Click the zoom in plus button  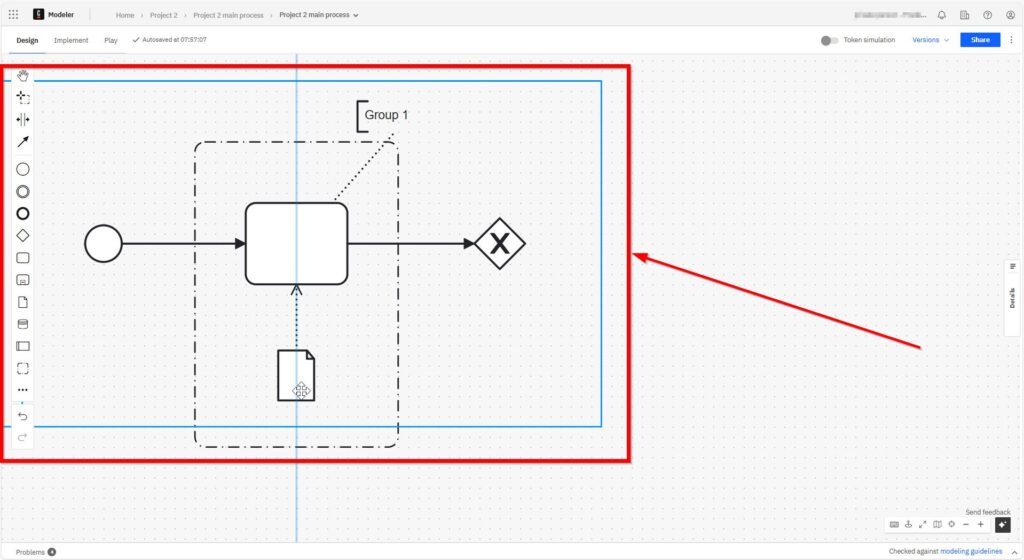tap(980, 524)
